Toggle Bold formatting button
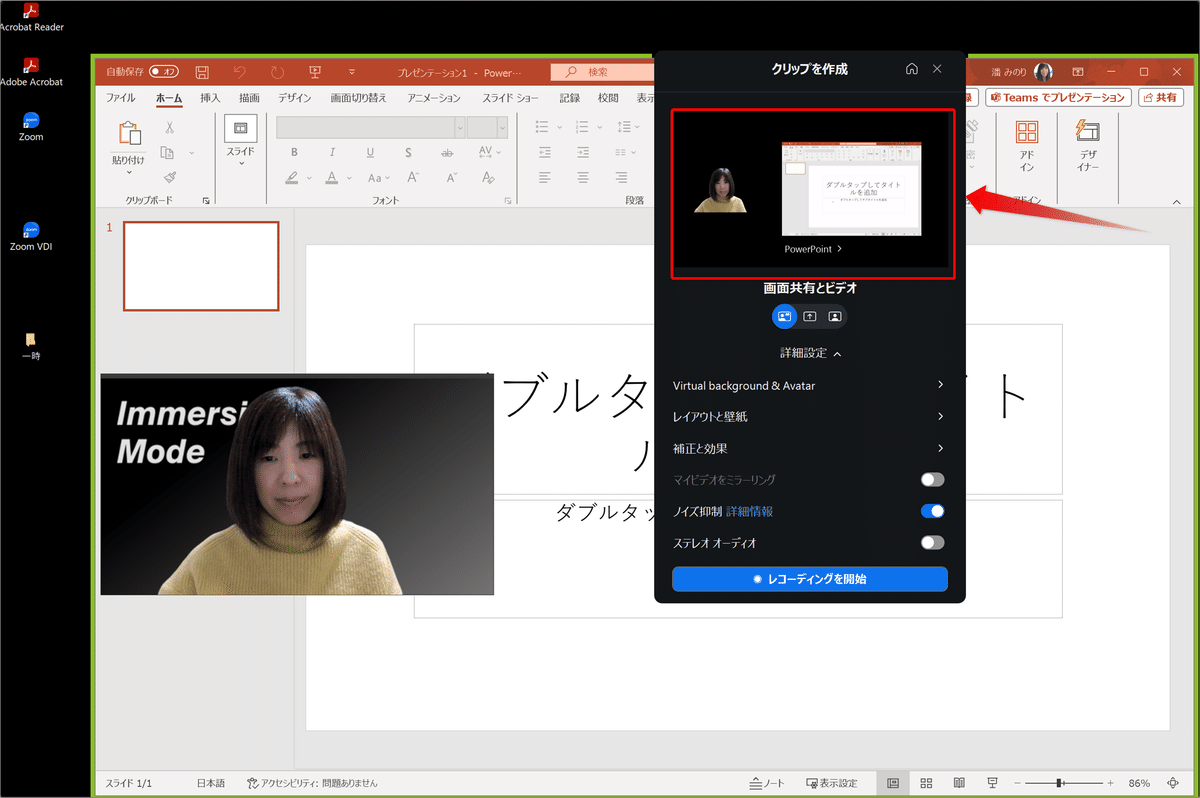Viewport: 1200px width, 798px height. pyautogui.click(x=294, y=152)
